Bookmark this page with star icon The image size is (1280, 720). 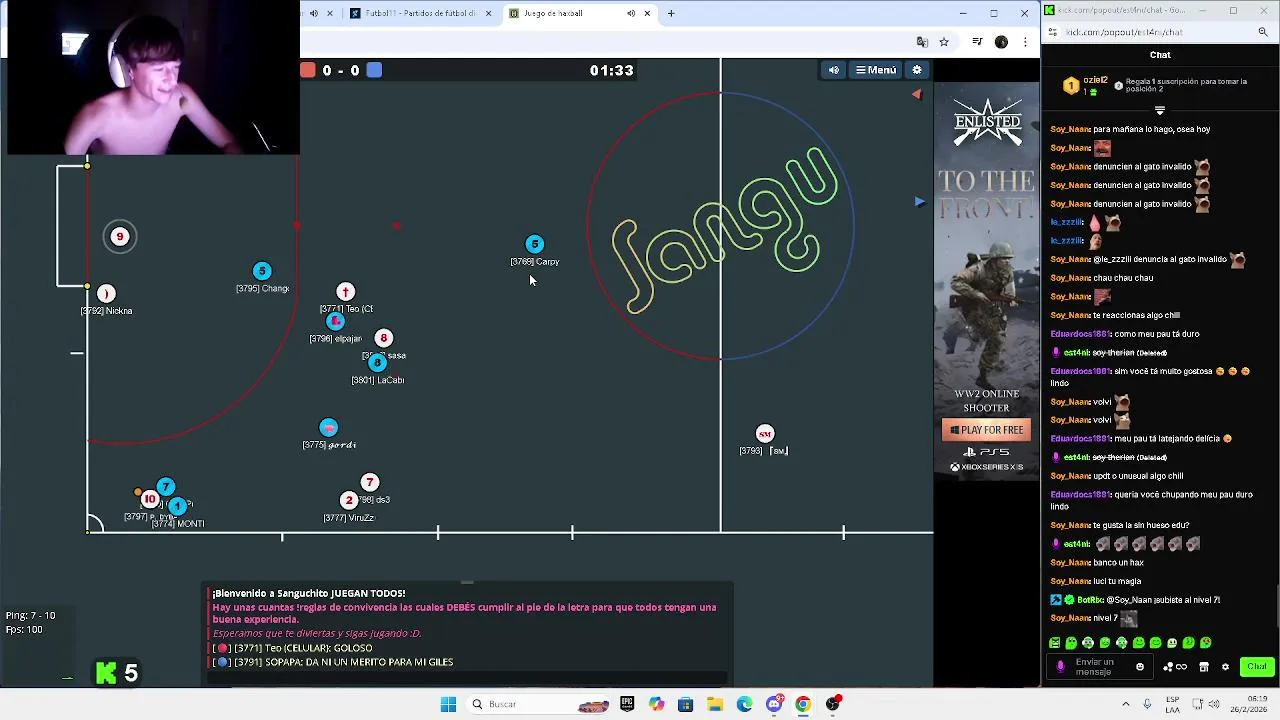pos(944,42)
